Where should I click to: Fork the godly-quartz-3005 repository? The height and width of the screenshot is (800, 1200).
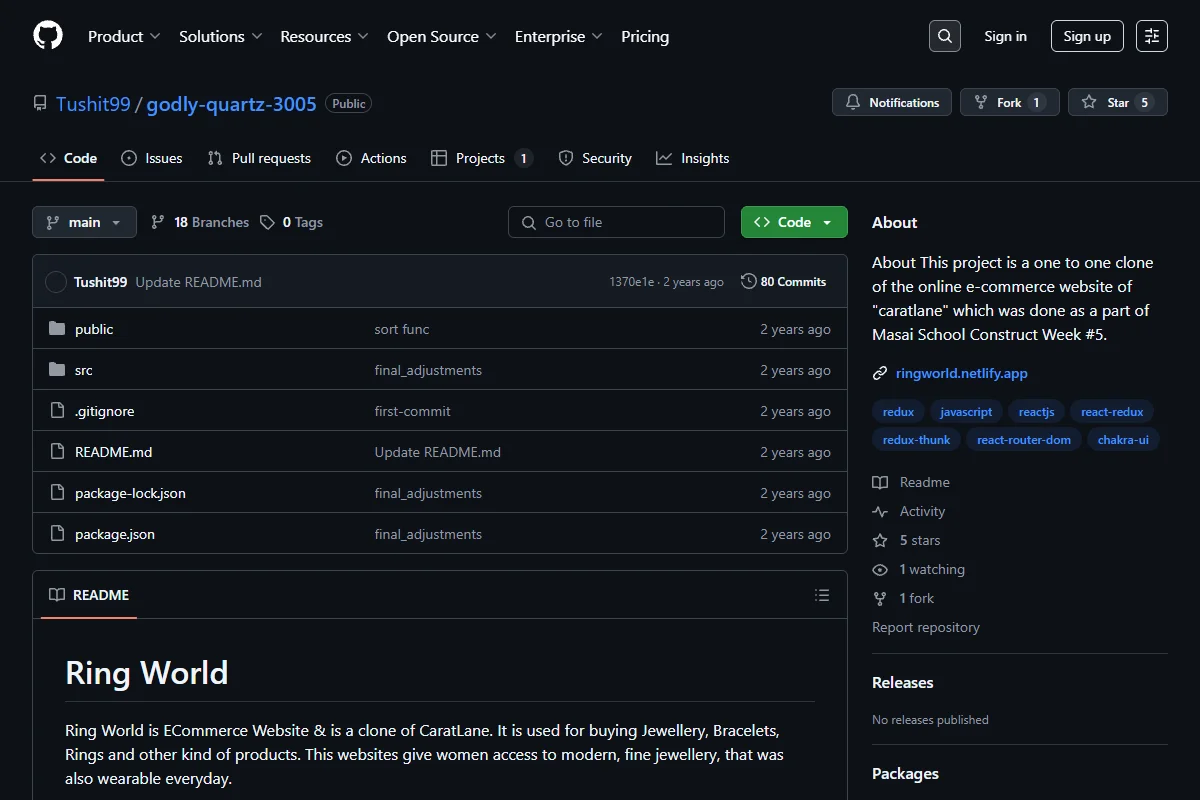pyautogui.click(x=1009, y=102)
